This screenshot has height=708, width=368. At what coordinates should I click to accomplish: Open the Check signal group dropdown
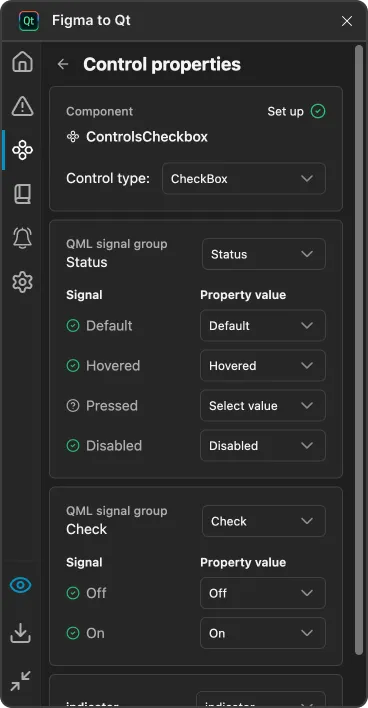pos(264,521)
